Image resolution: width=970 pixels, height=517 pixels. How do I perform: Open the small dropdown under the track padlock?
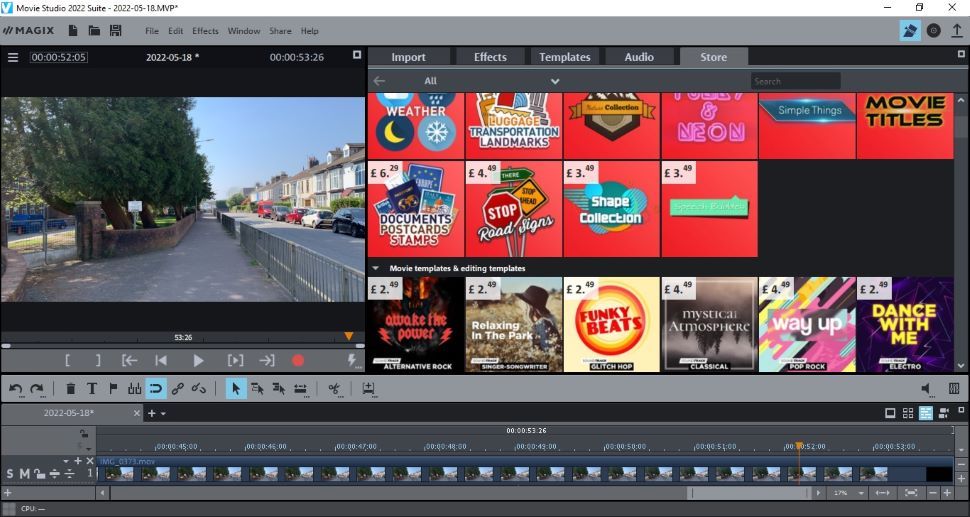[88, 448]
